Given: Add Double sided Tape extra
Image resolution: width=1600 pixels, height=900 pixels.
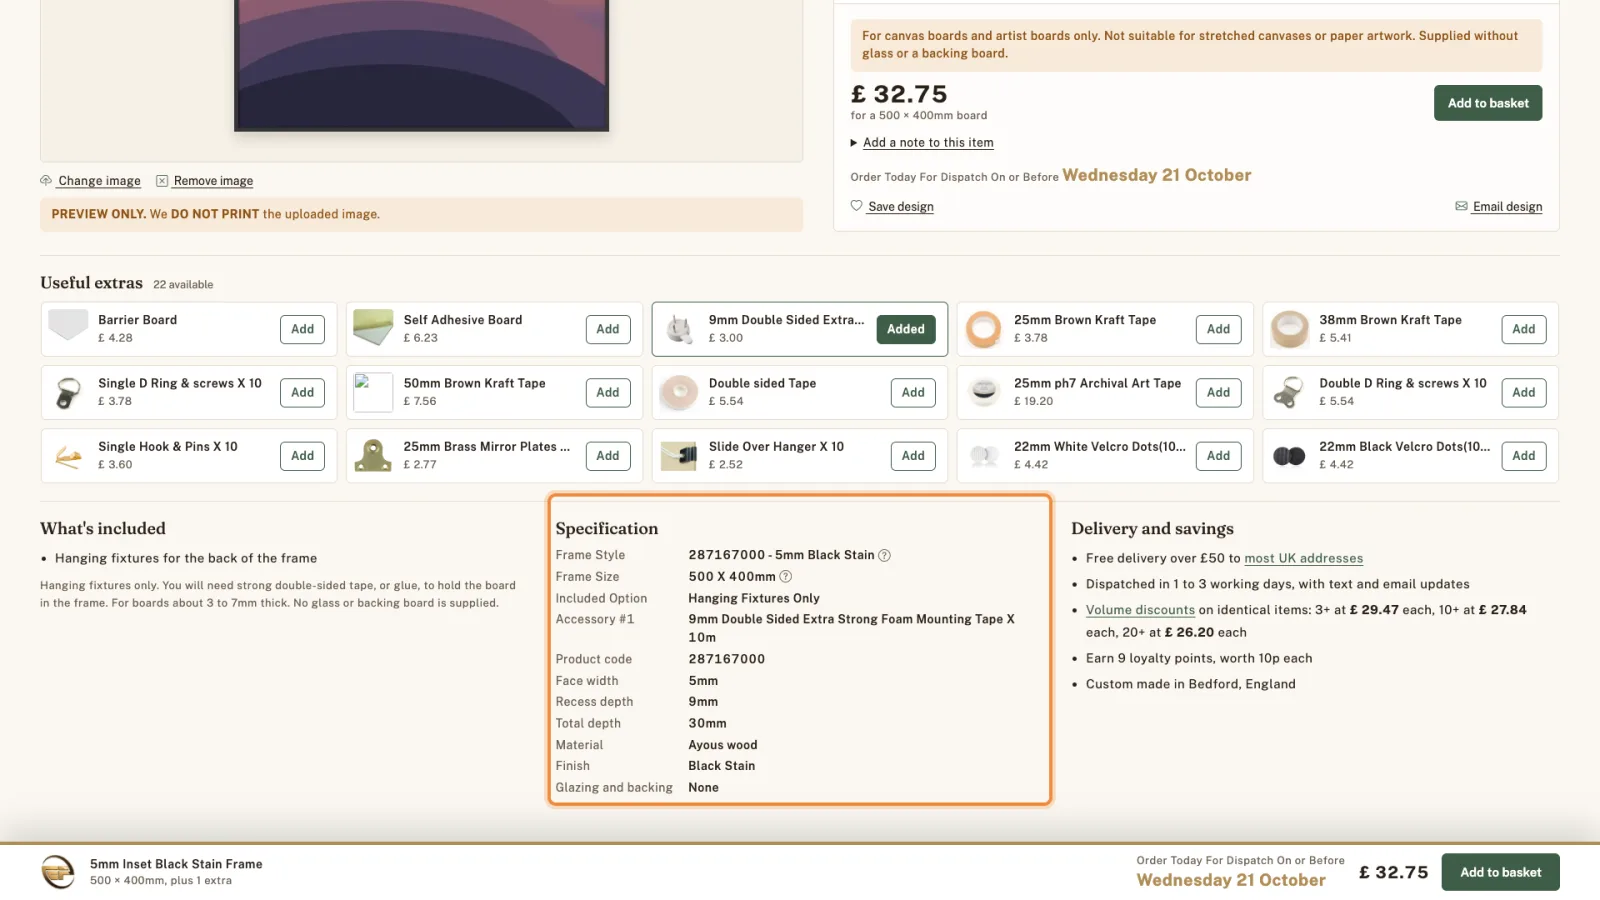Looking at the screenshot, I should [913, 393].
